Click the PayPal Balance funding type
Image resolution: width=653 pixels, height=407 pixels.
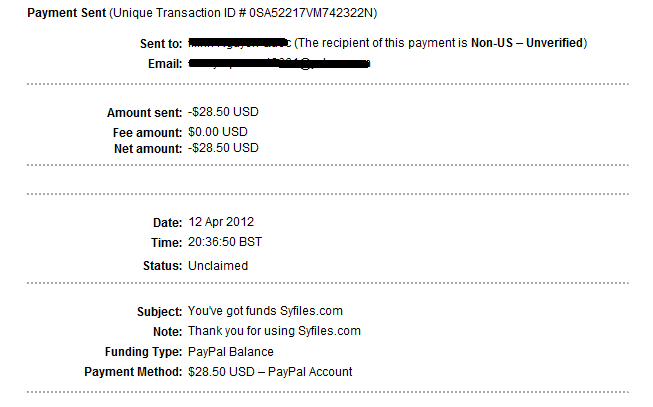click(231, 352)
